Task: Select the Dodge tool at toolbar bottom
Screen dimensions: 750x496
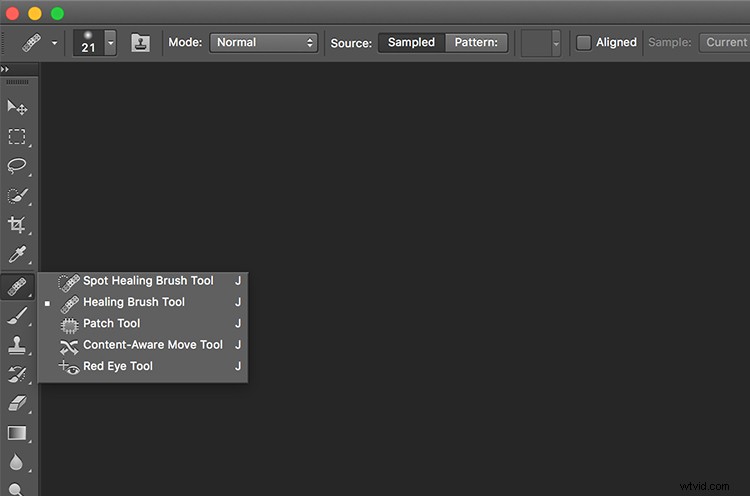Action: (x=16, y=489)
